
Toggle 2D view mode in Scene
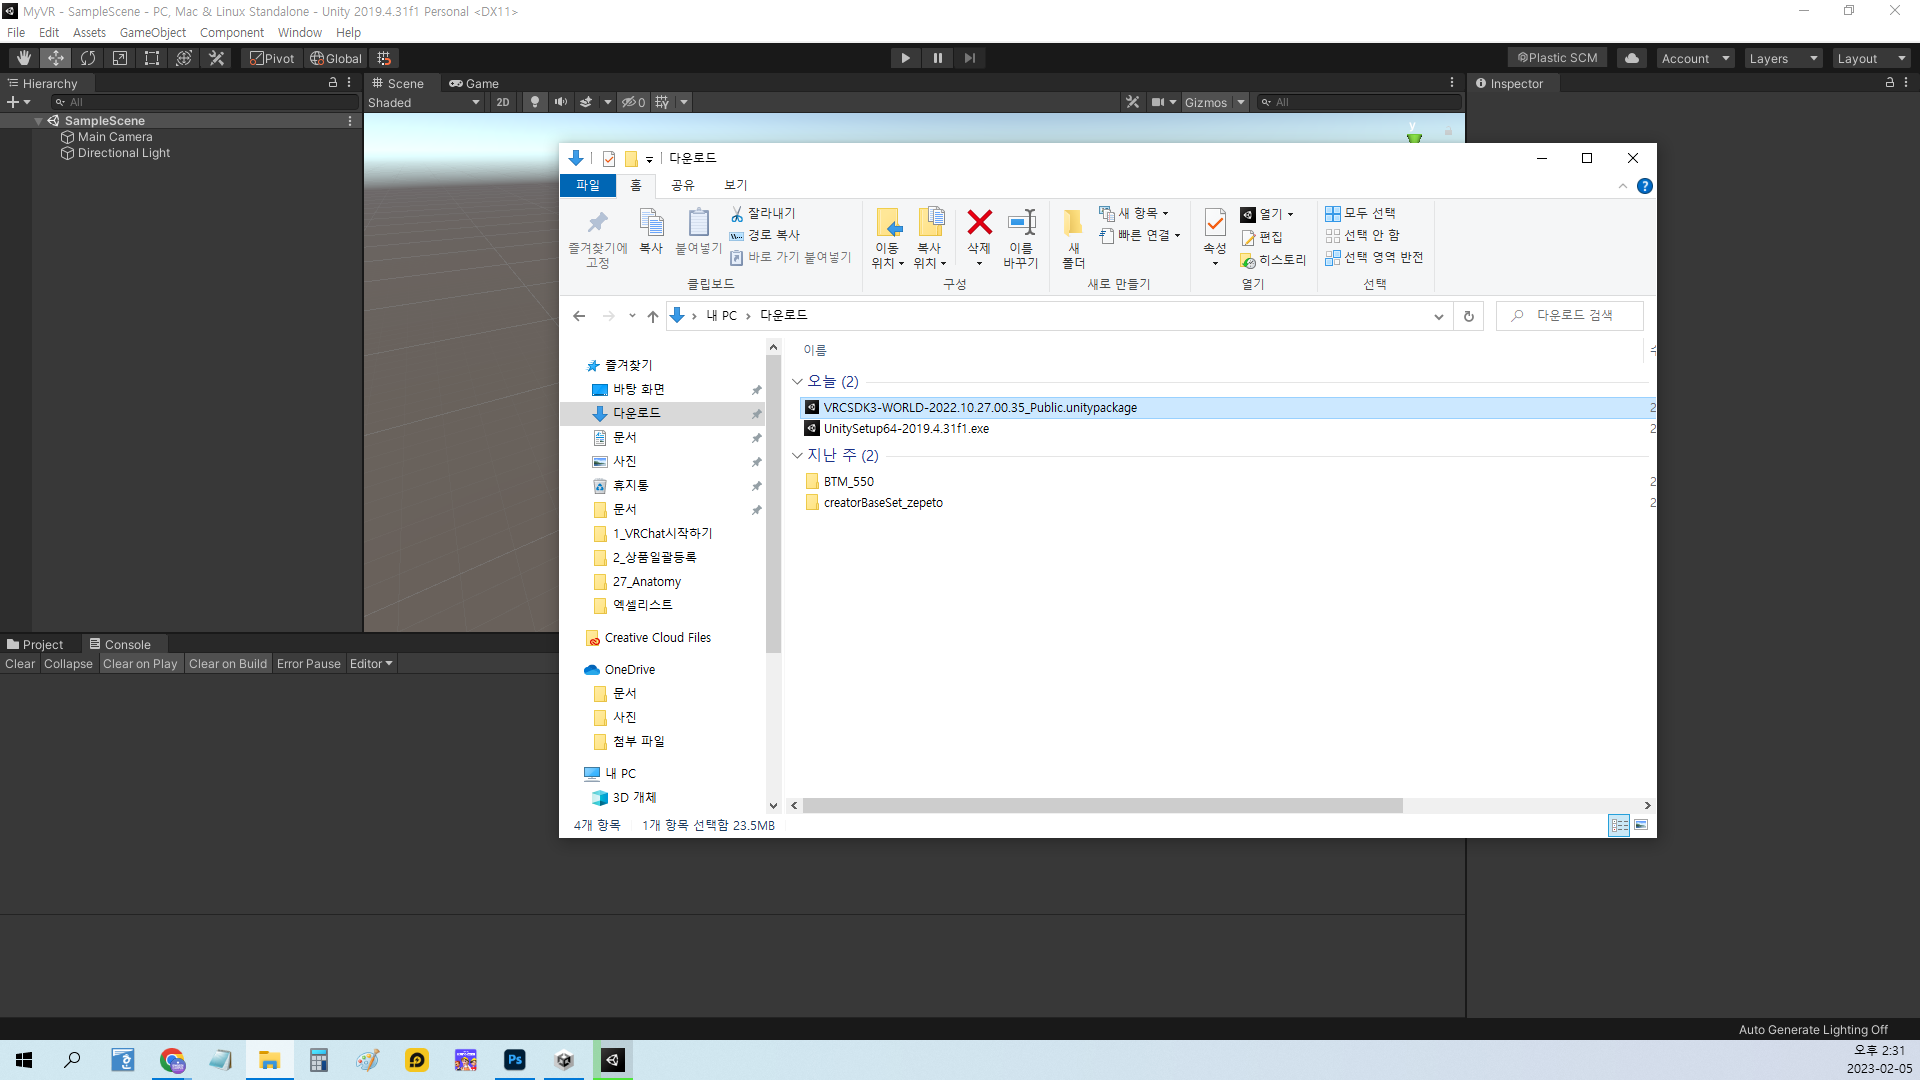coord(502,102)
